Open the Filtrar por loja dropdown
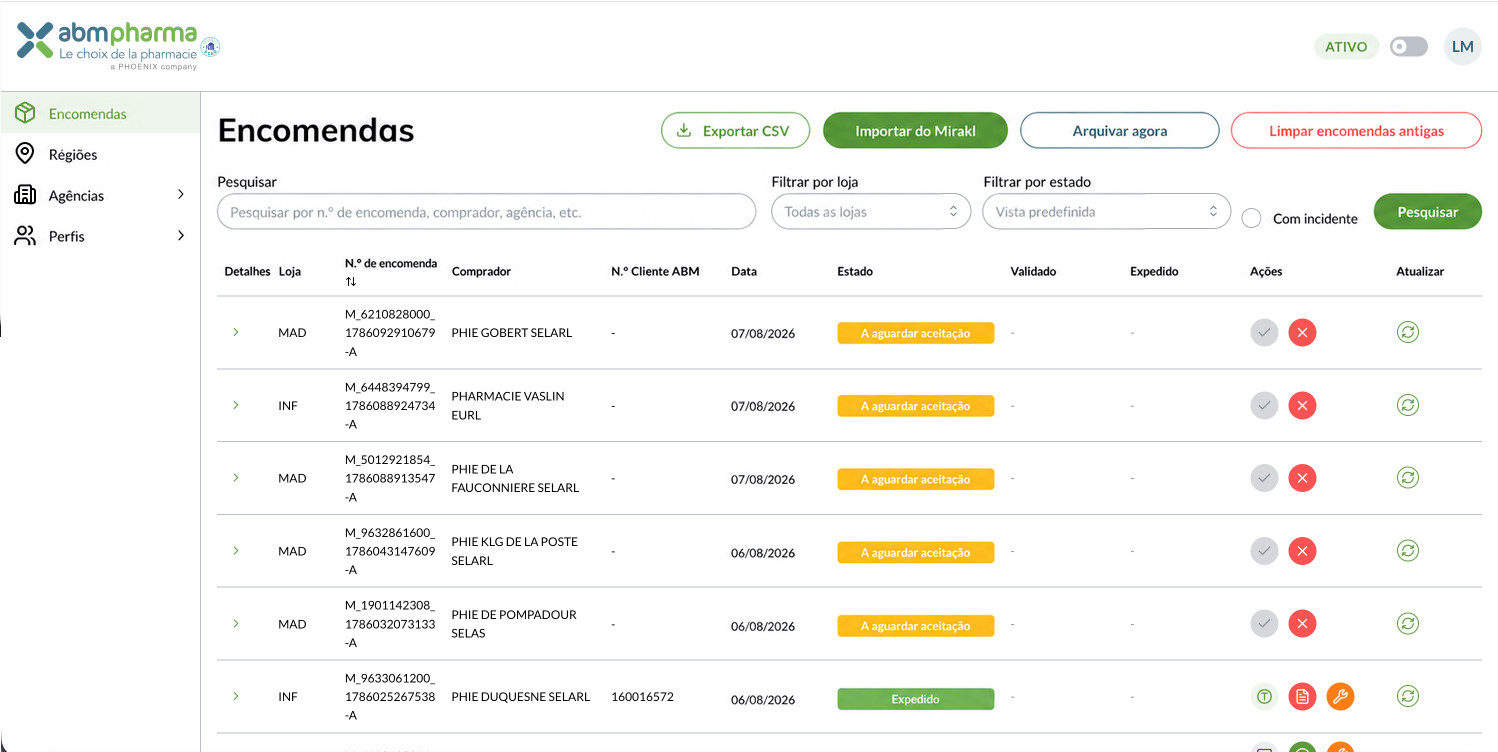The image size is (1498, 752). tap(871, 212)
